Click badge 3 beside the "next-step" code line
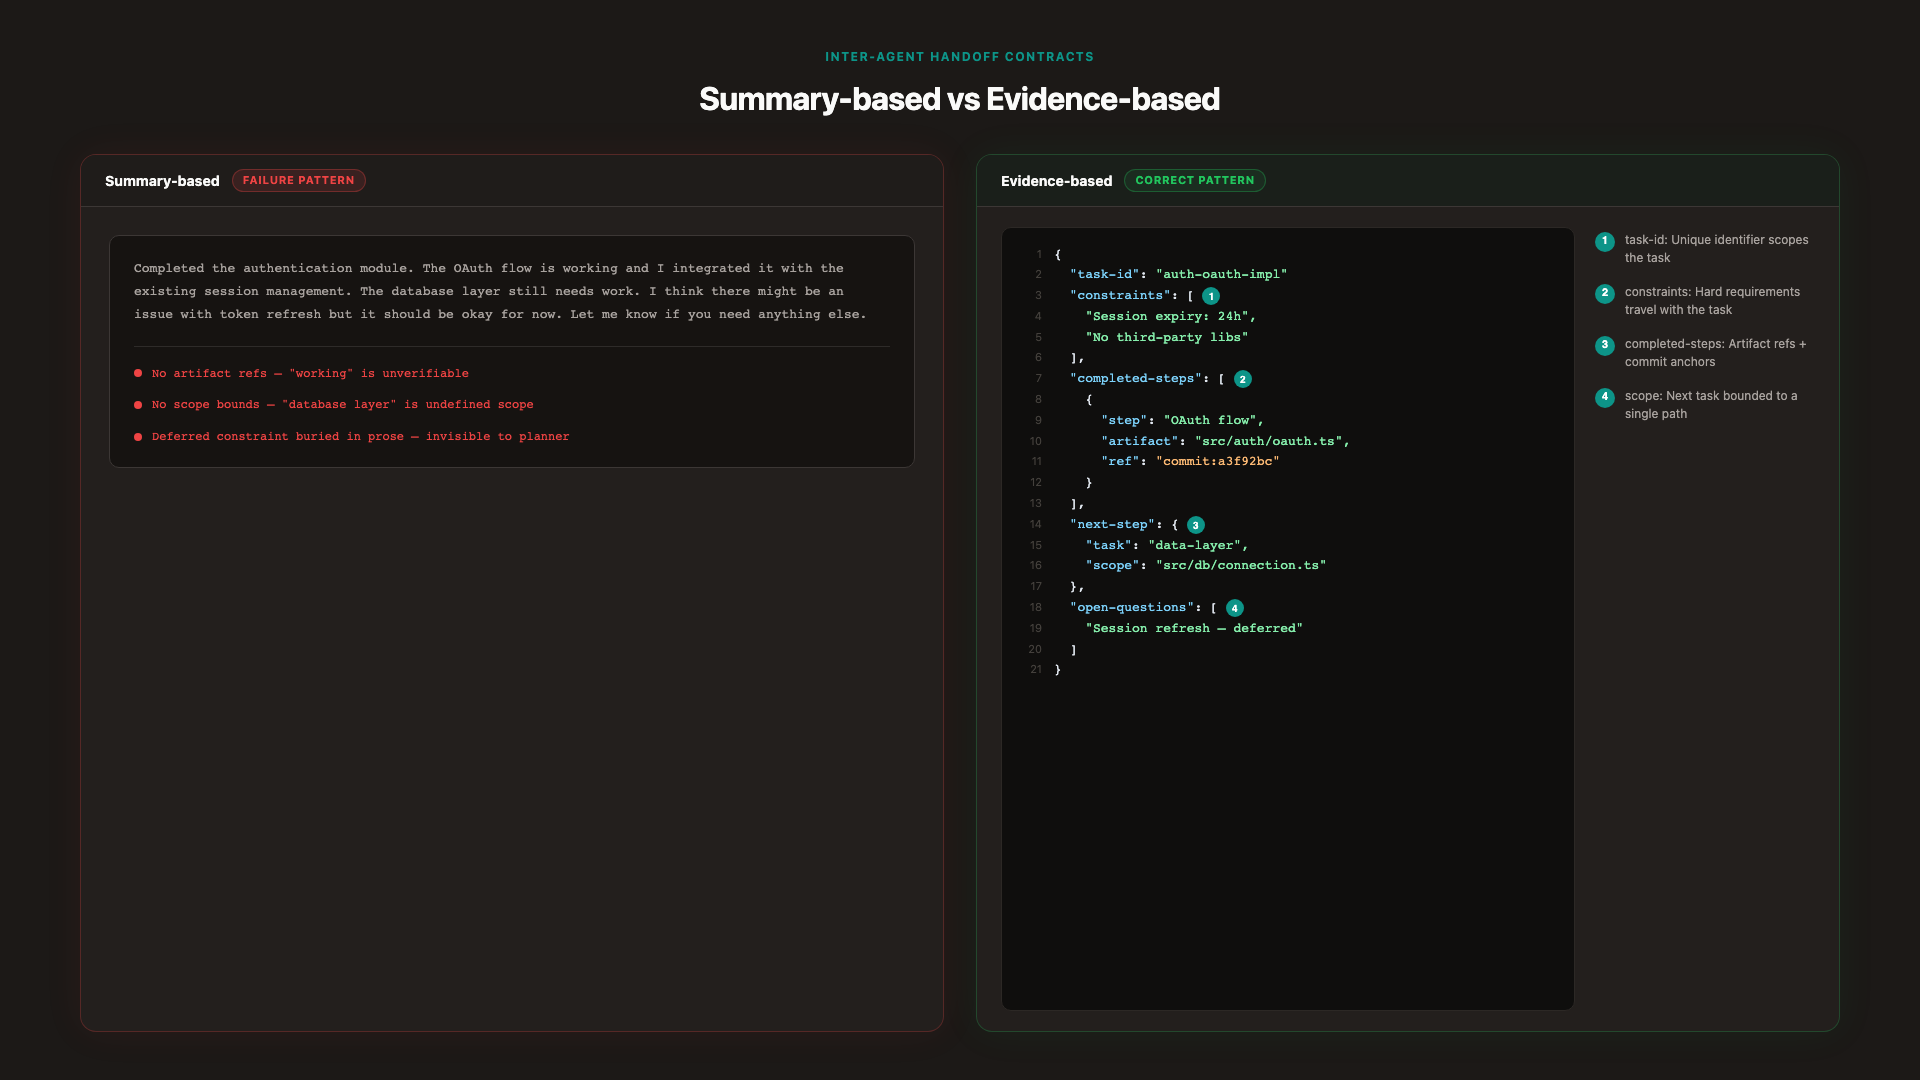 (1196, 525)
